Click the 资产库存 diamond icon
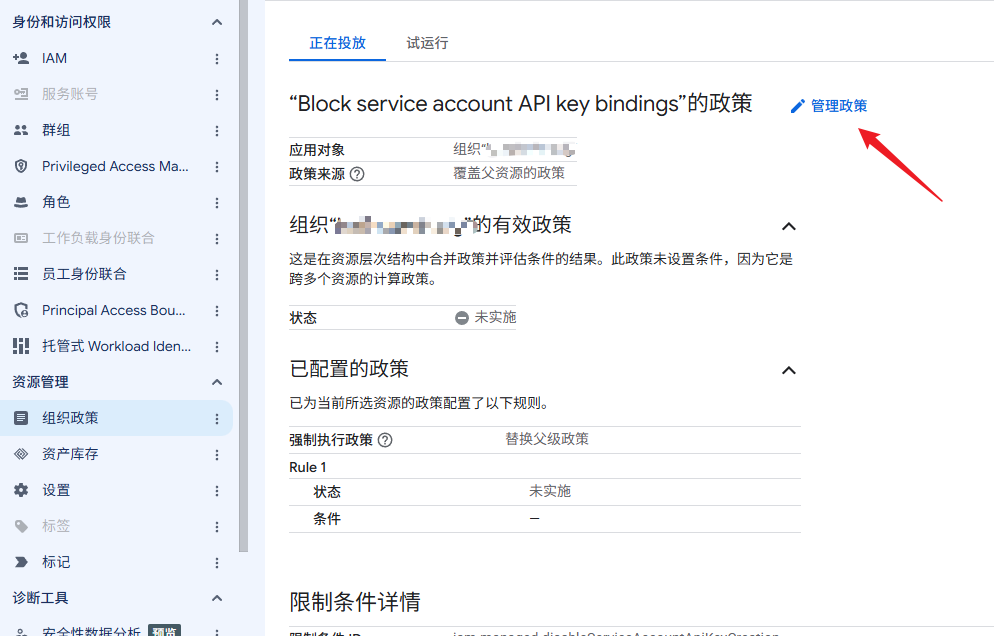 click(21, 454)
